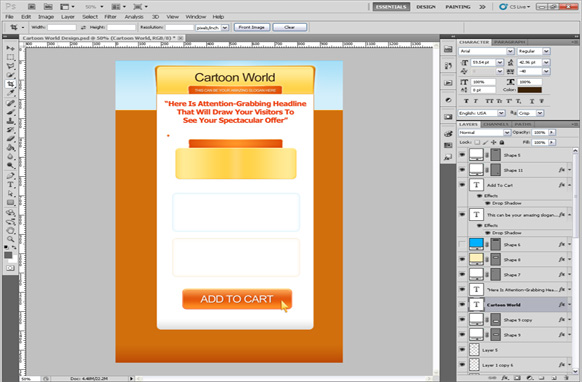
Task: Open the text Color swatch in Character panel
Action: pos(530,90)
